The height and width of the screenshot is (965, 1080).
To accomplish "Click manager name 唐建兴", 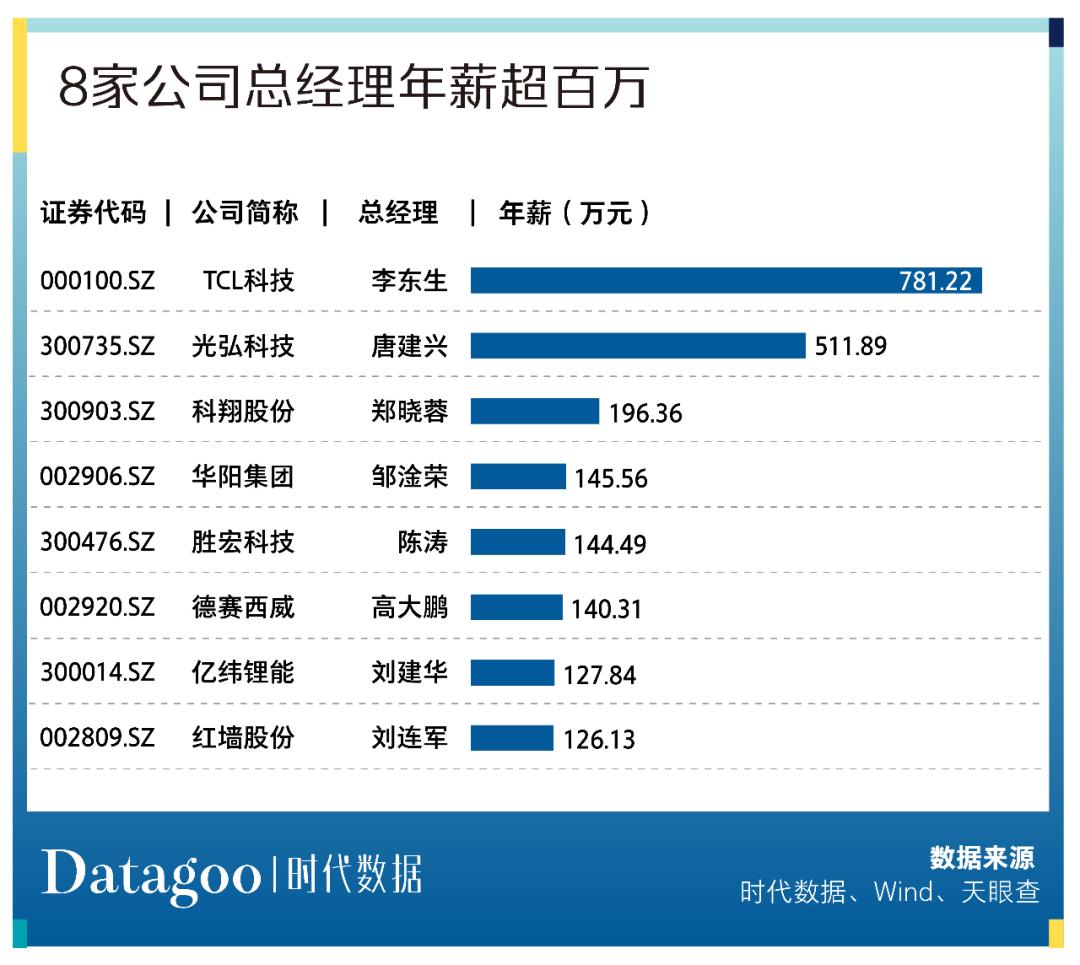I will [410, 346].
